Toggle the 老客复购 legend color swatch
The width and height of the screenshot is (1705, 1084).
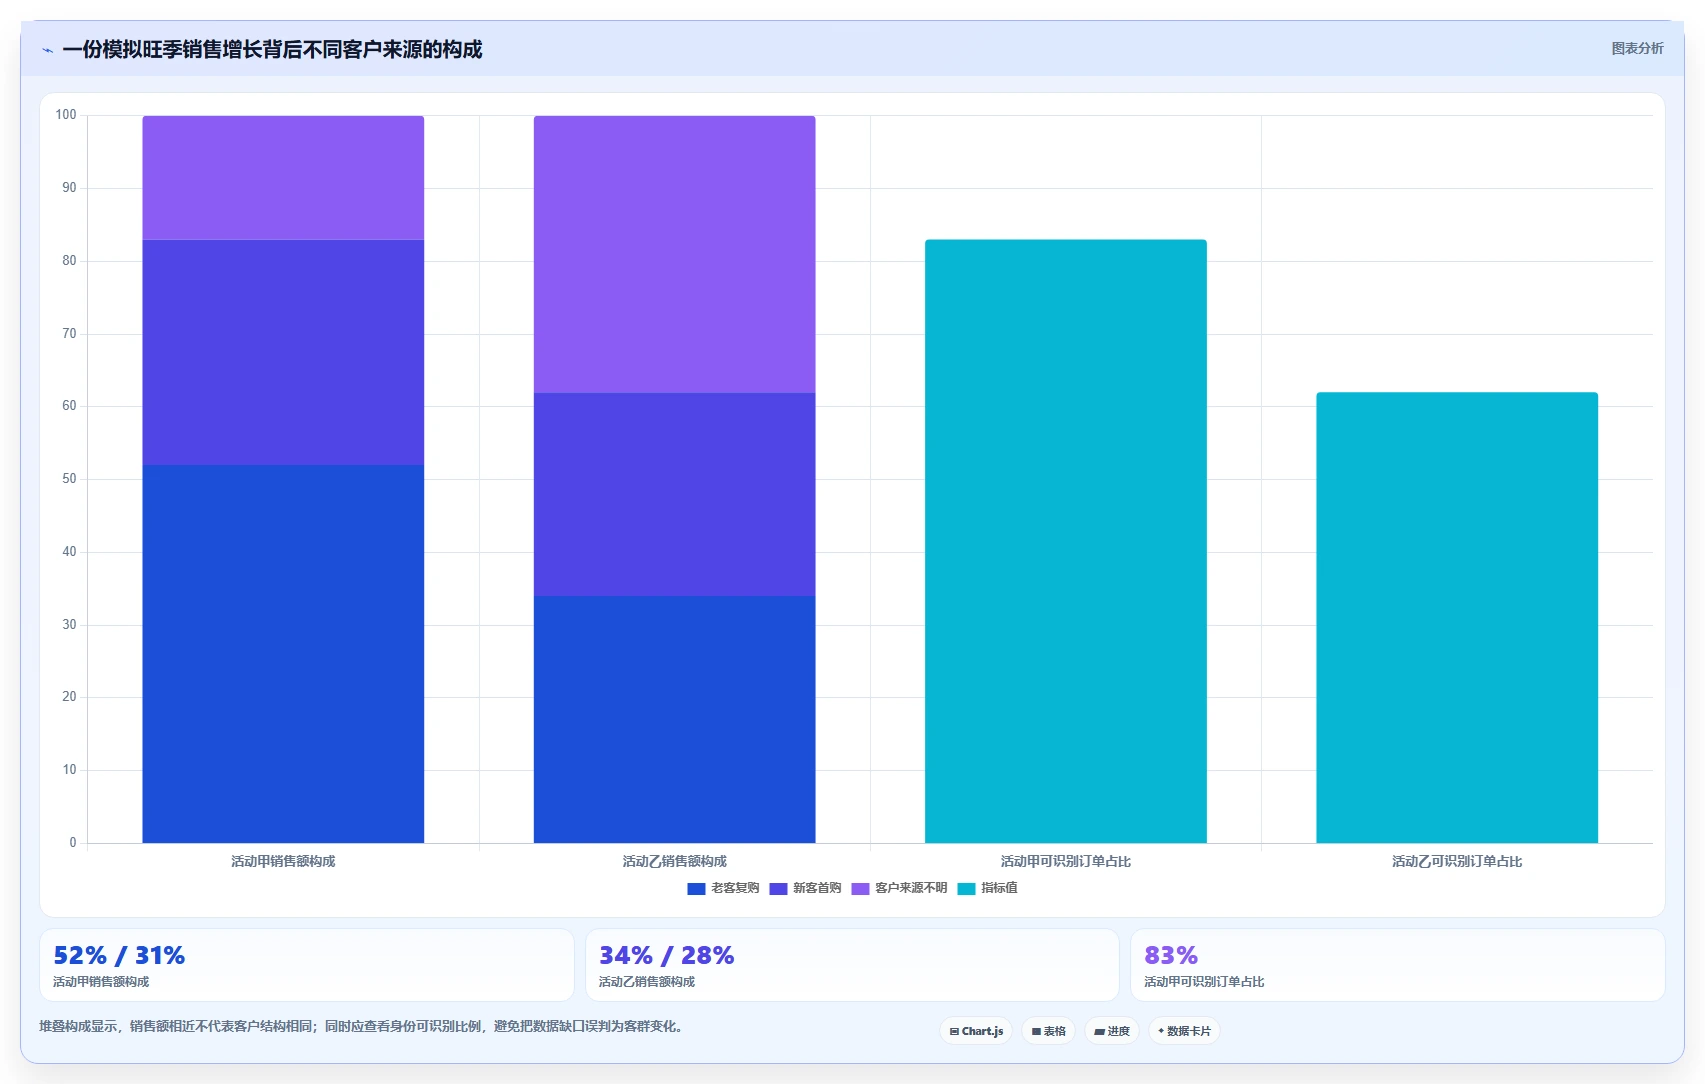coord(696,889)
